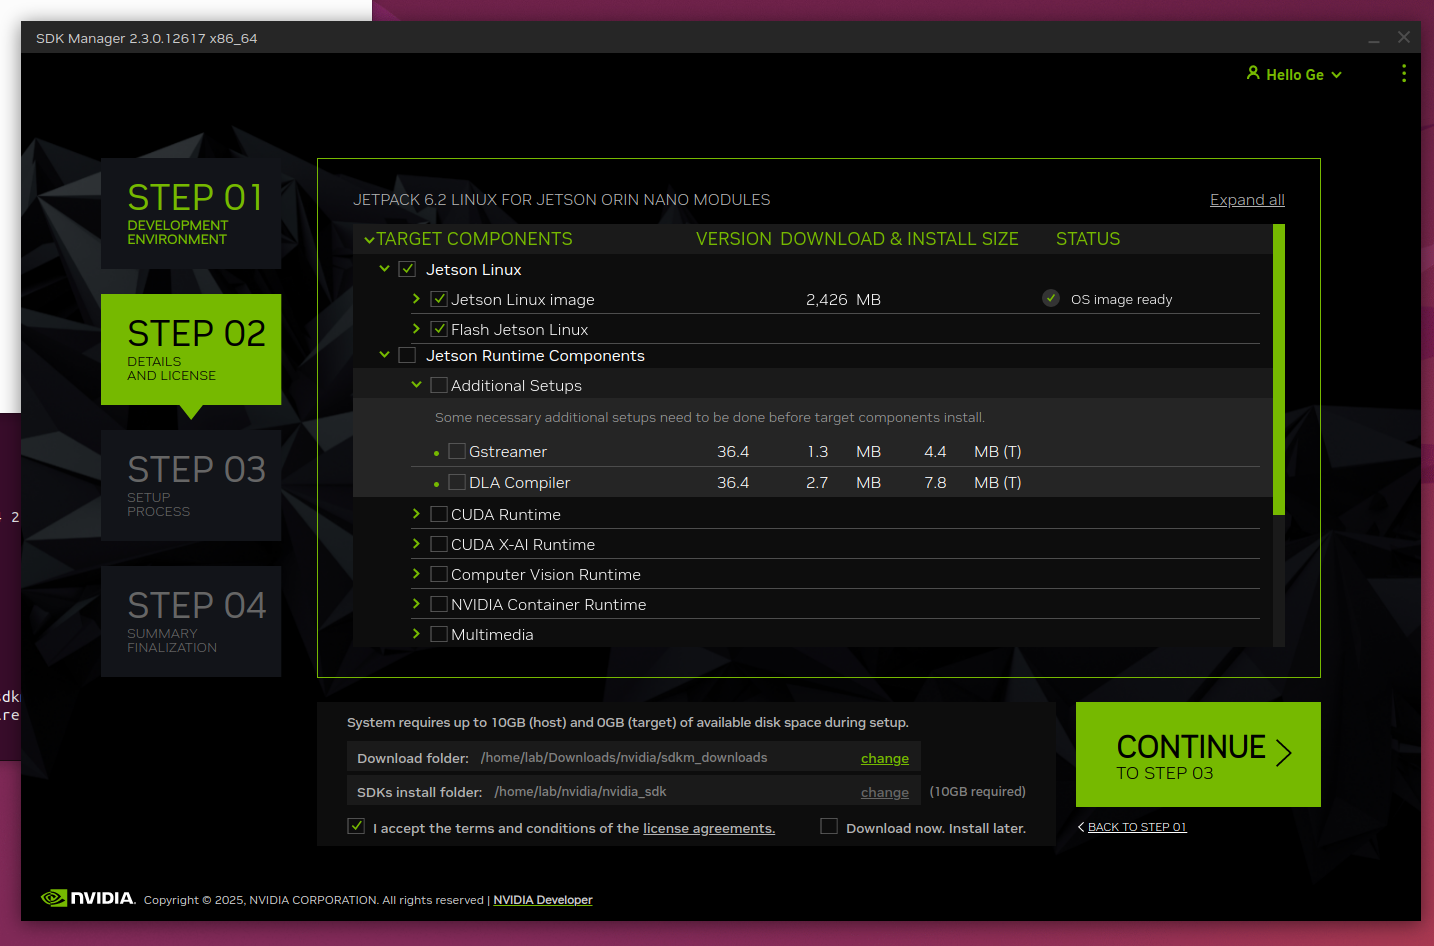Image resolution: width=1434 pixels, height=946 pixels.
Task: Expand the CUDA X-AI Runtime row
Action: tap(416, 543)
